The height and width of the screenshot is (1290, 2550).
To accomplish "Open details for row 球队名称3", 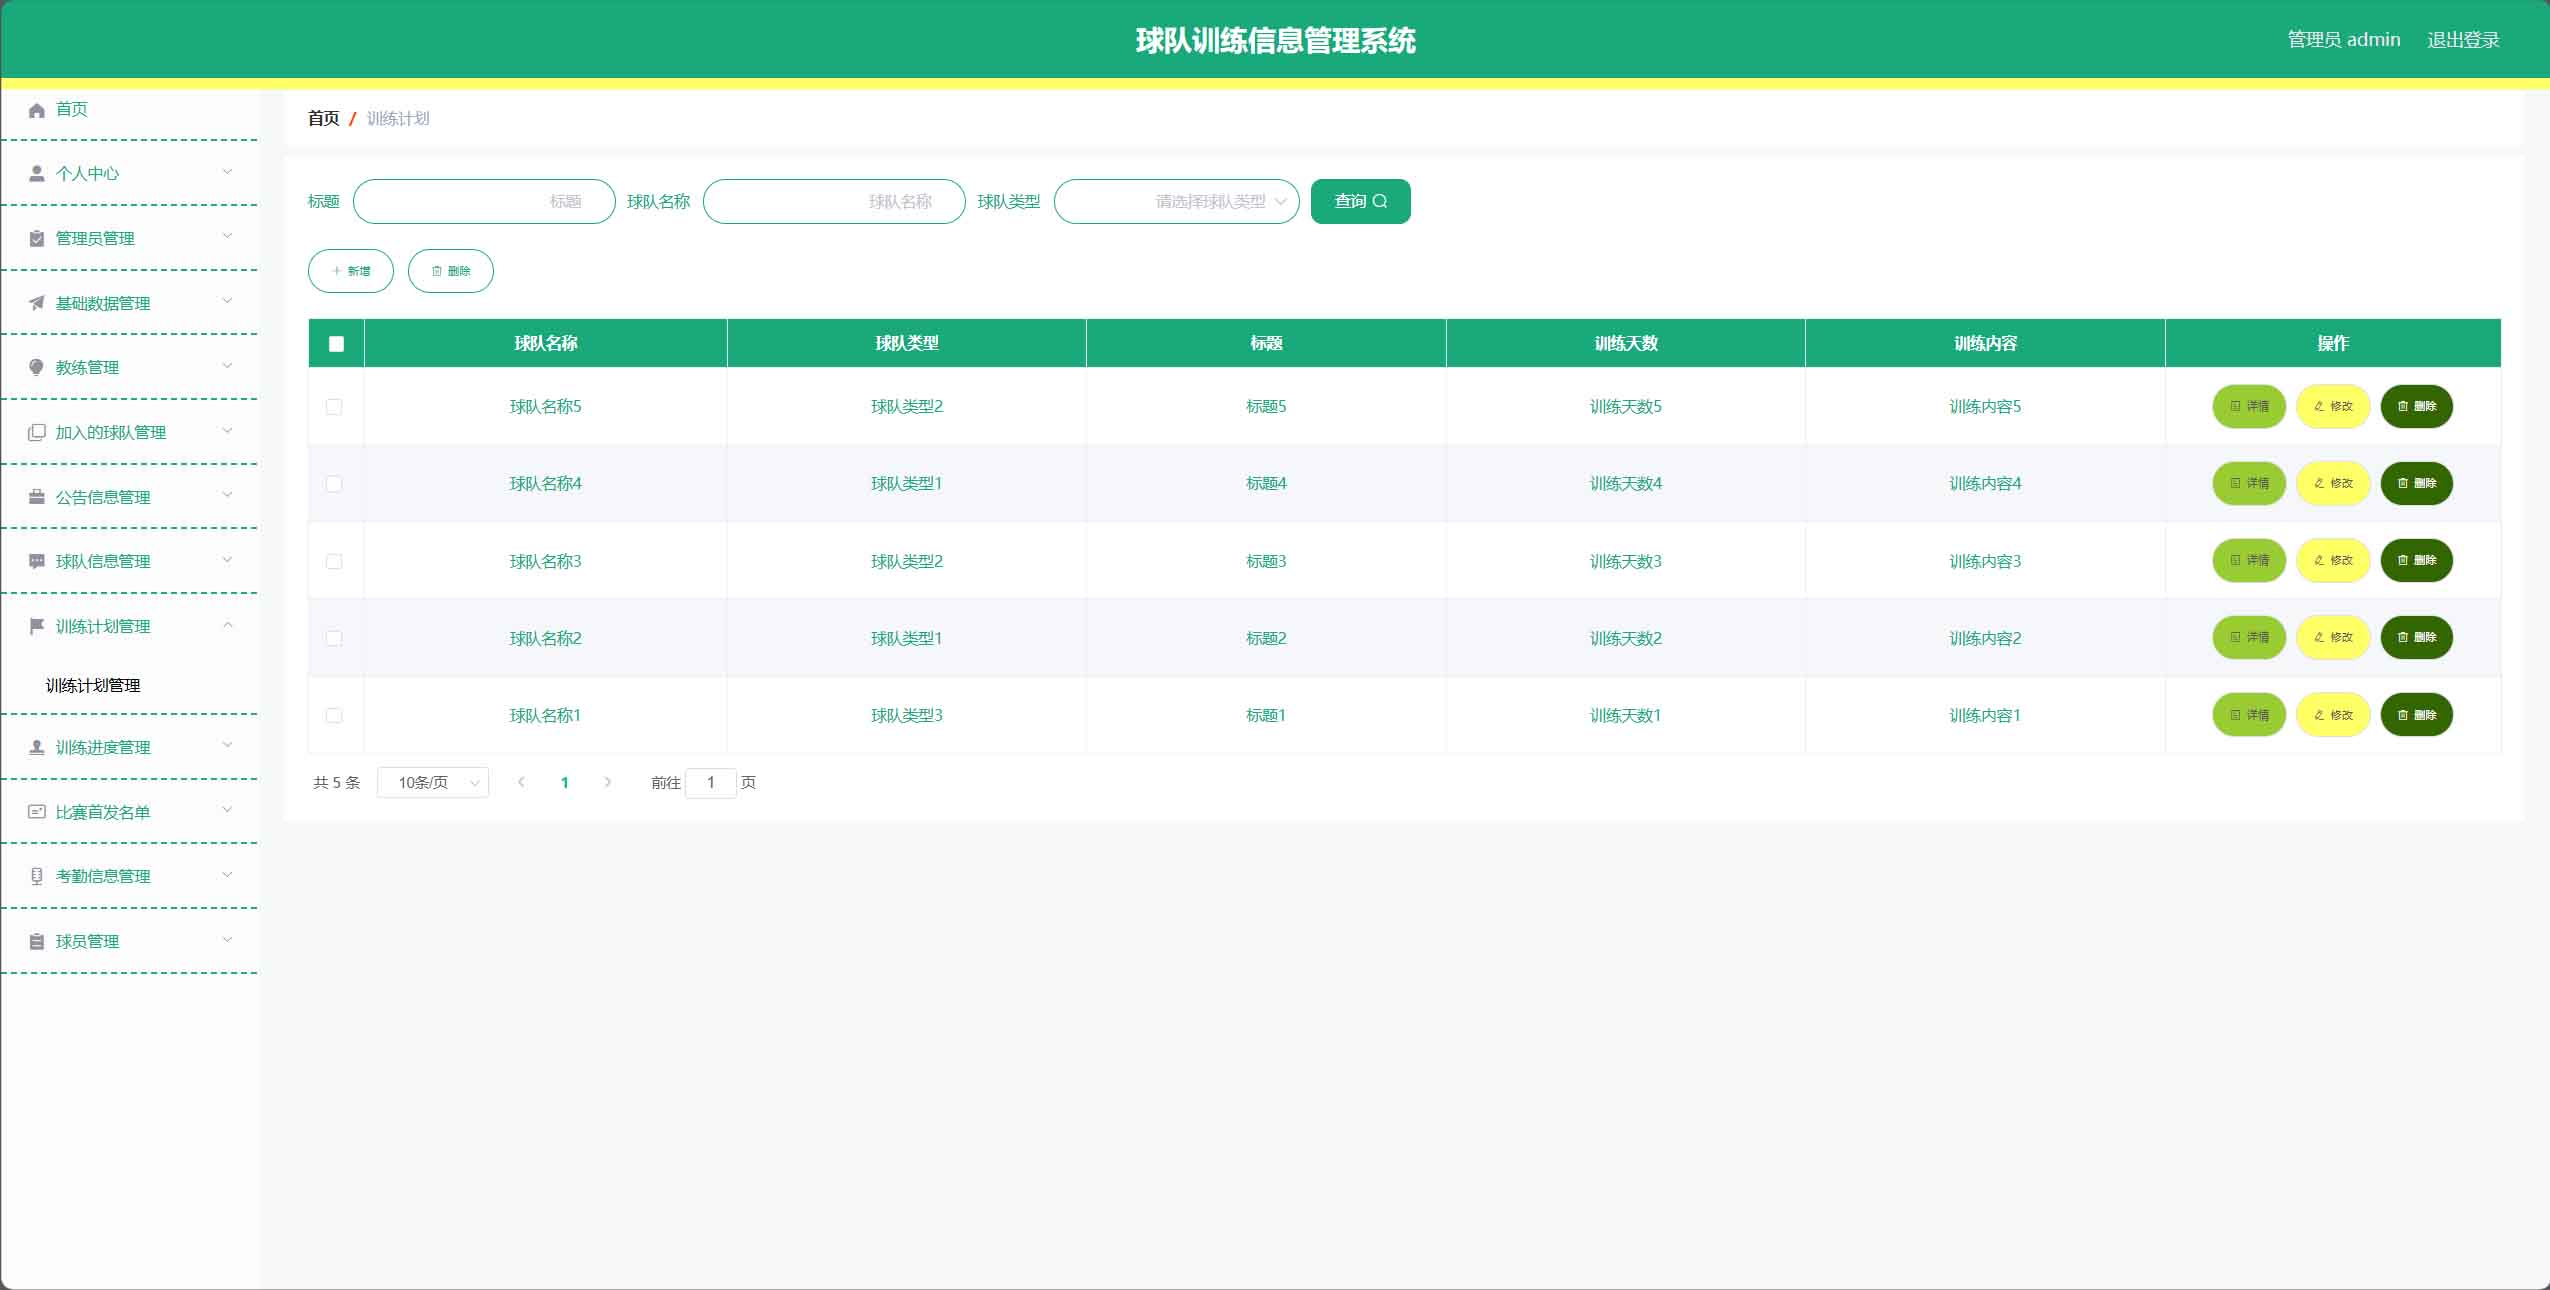I will pyautogui.click(x=2249, y=560).
